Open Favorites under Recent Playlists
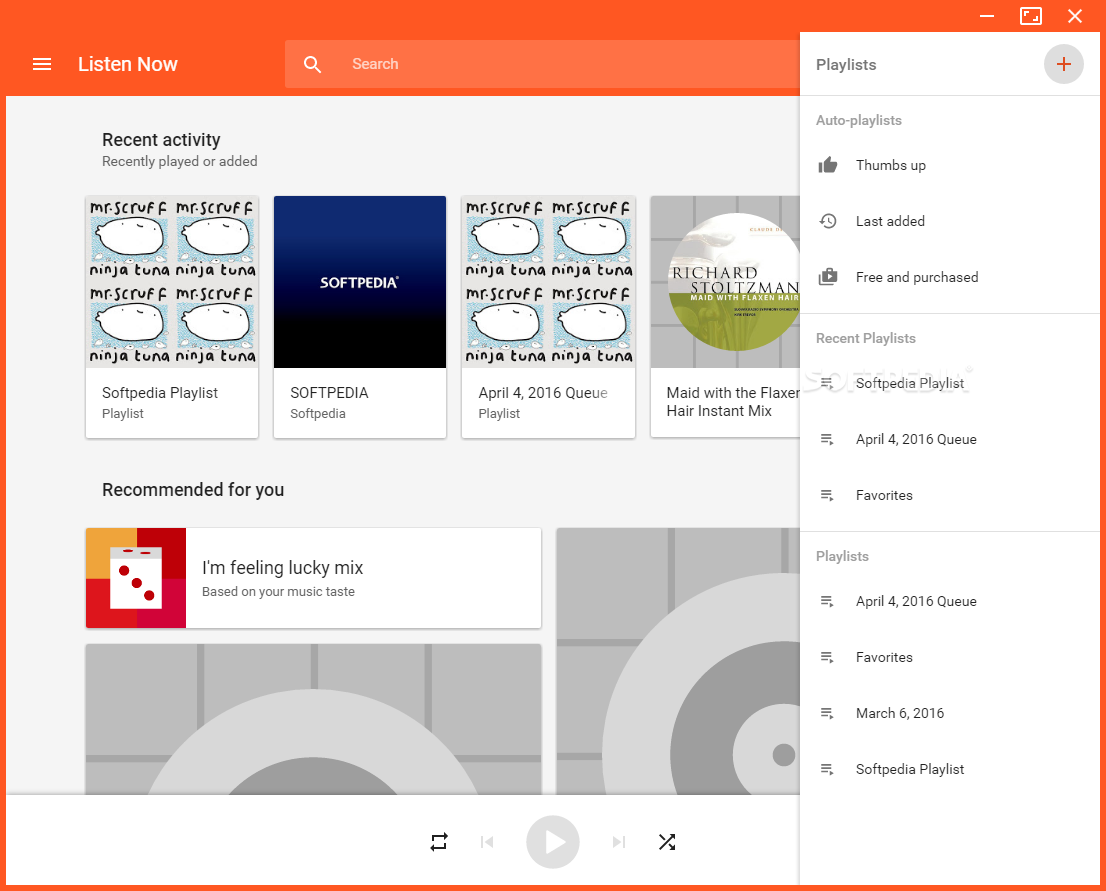Viewport: 1106px width, 891px height. (x=950, y=495)
